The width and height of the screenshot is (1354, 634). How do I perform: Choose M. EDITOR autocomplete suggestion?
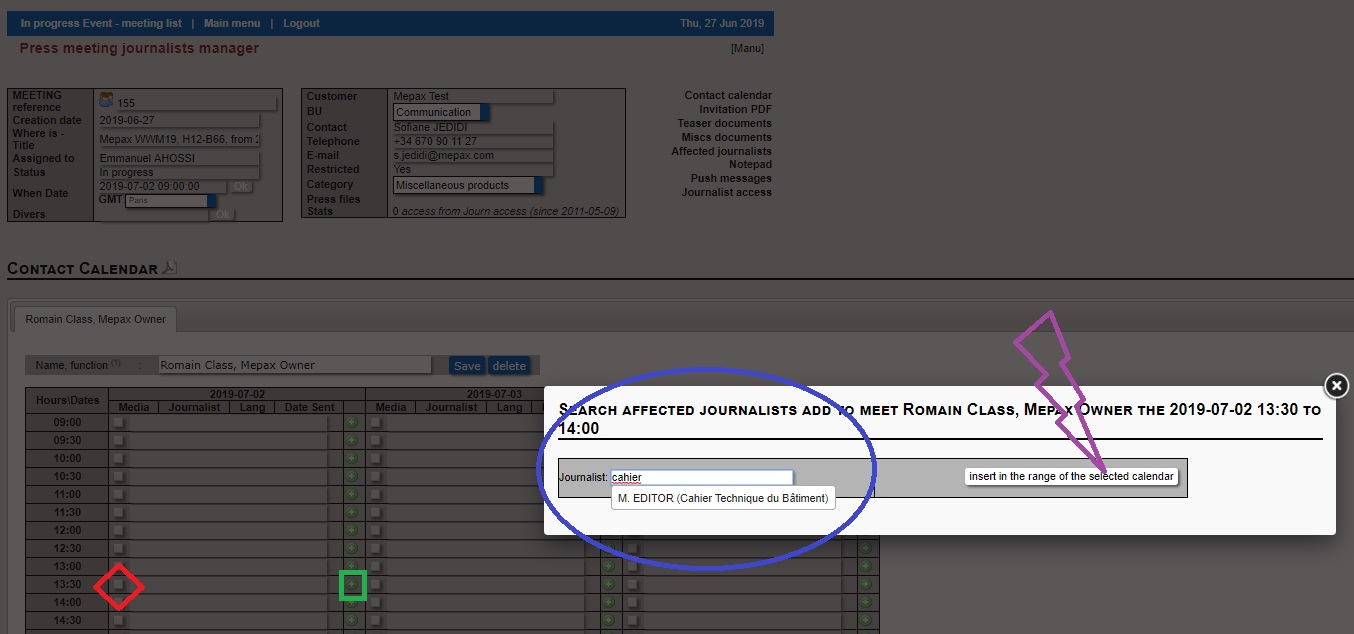coord(723,498)
